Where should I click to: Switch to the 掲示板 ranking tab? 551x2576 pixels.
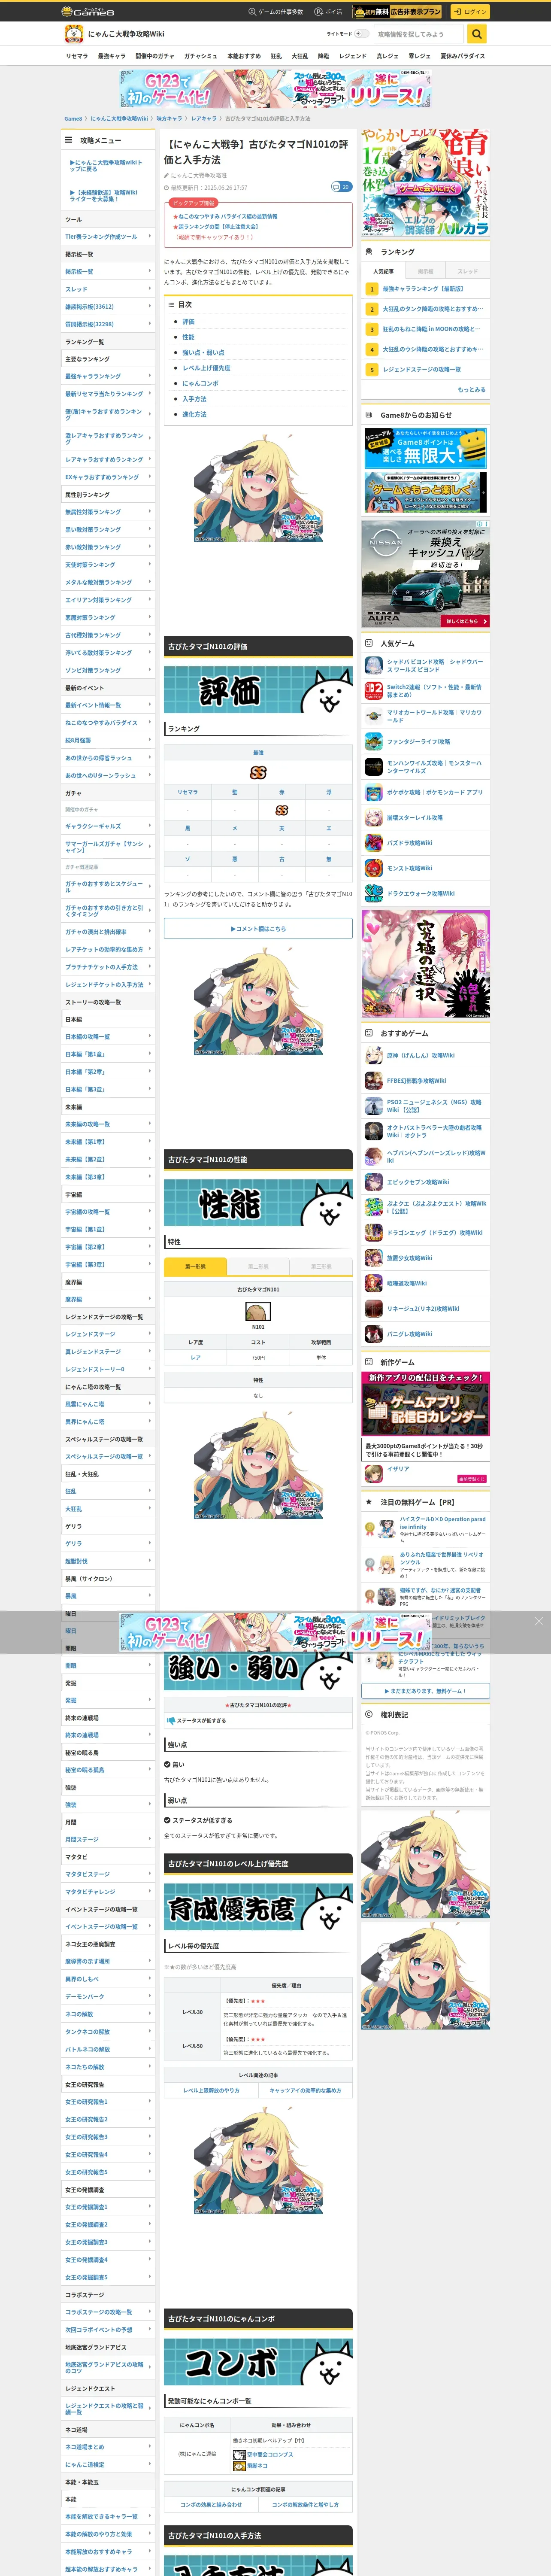click(426, 271)
